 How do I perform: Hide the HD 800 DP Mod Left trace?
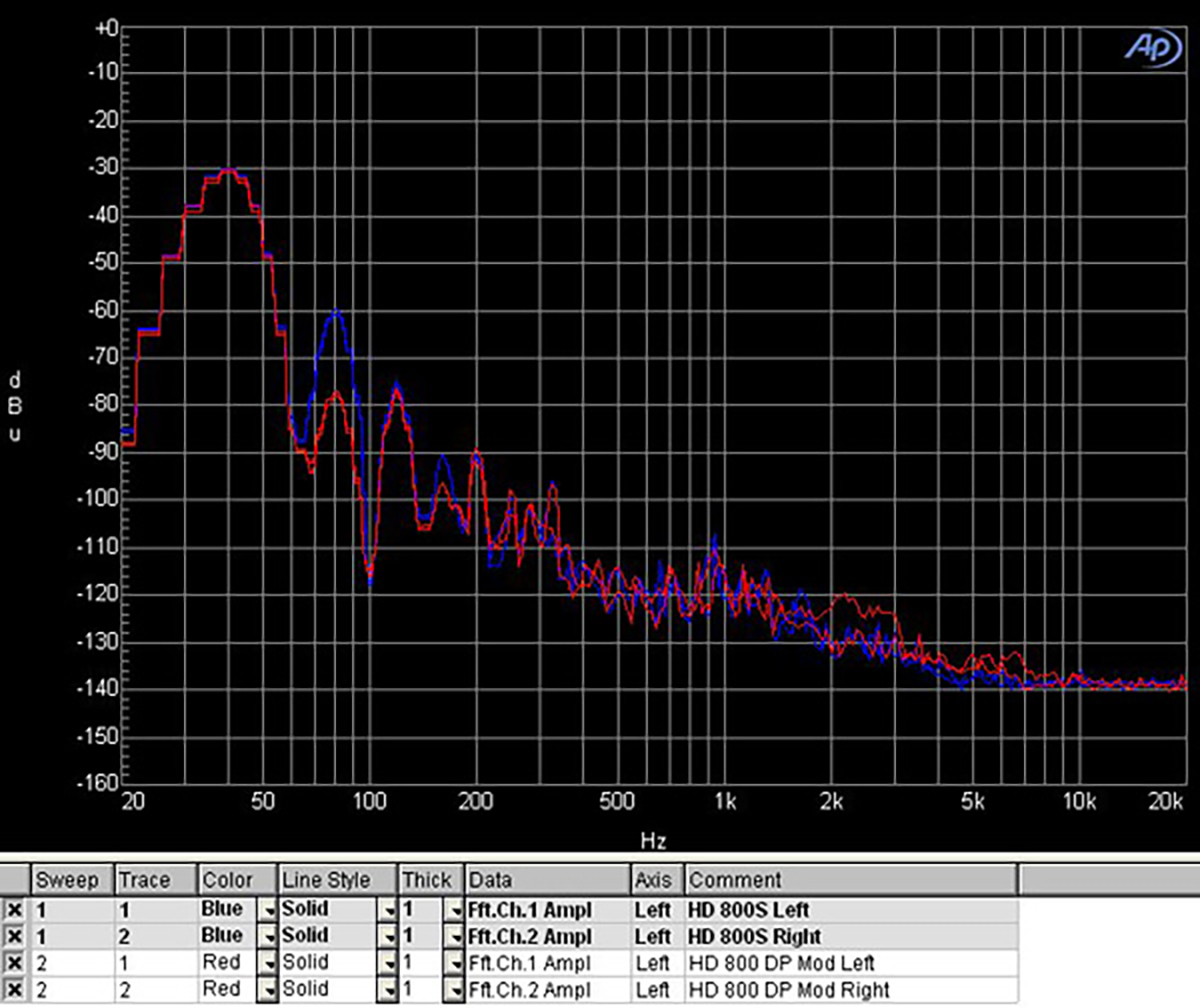14,963
